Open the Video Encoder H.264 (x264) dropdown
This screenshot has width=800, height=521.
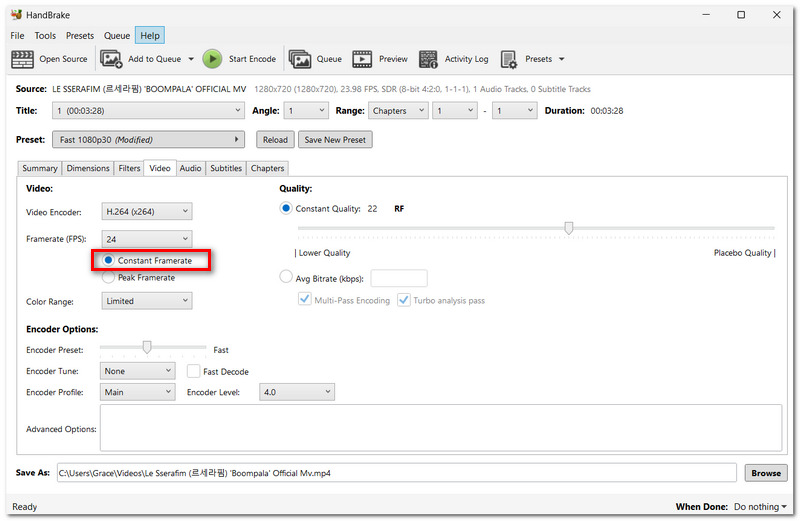147,211
